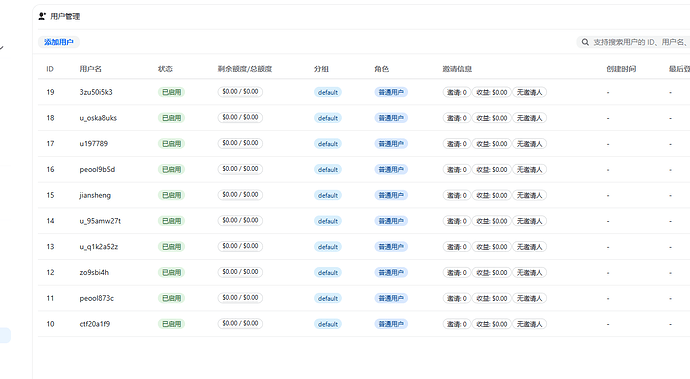Select username 3zu50i5k3
Screen dimensions: 690x379
coord(96,92)
